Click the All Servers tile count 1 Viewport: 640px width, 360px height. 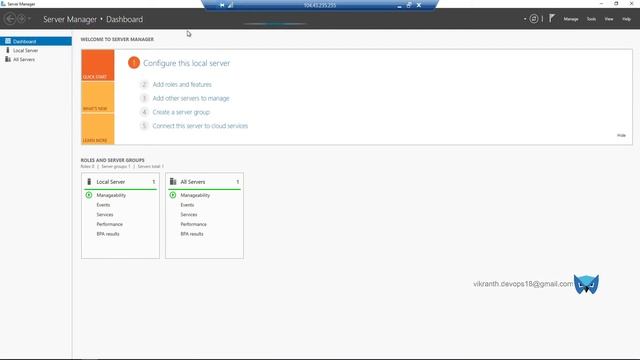pos(238,182)
